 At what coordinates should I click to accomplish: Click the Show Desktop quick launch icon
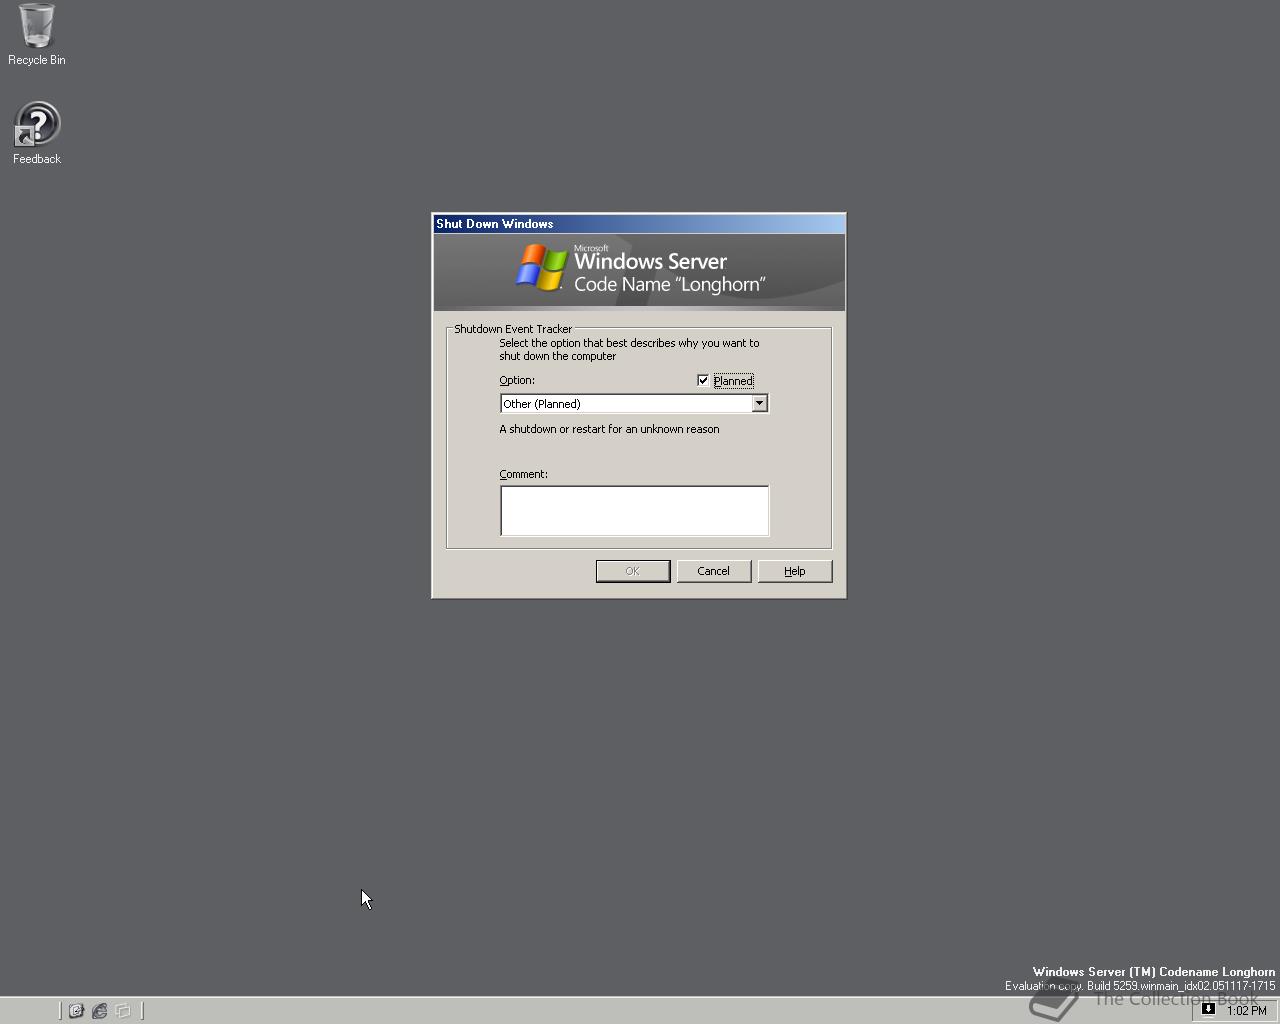[x=76, y=1011]
